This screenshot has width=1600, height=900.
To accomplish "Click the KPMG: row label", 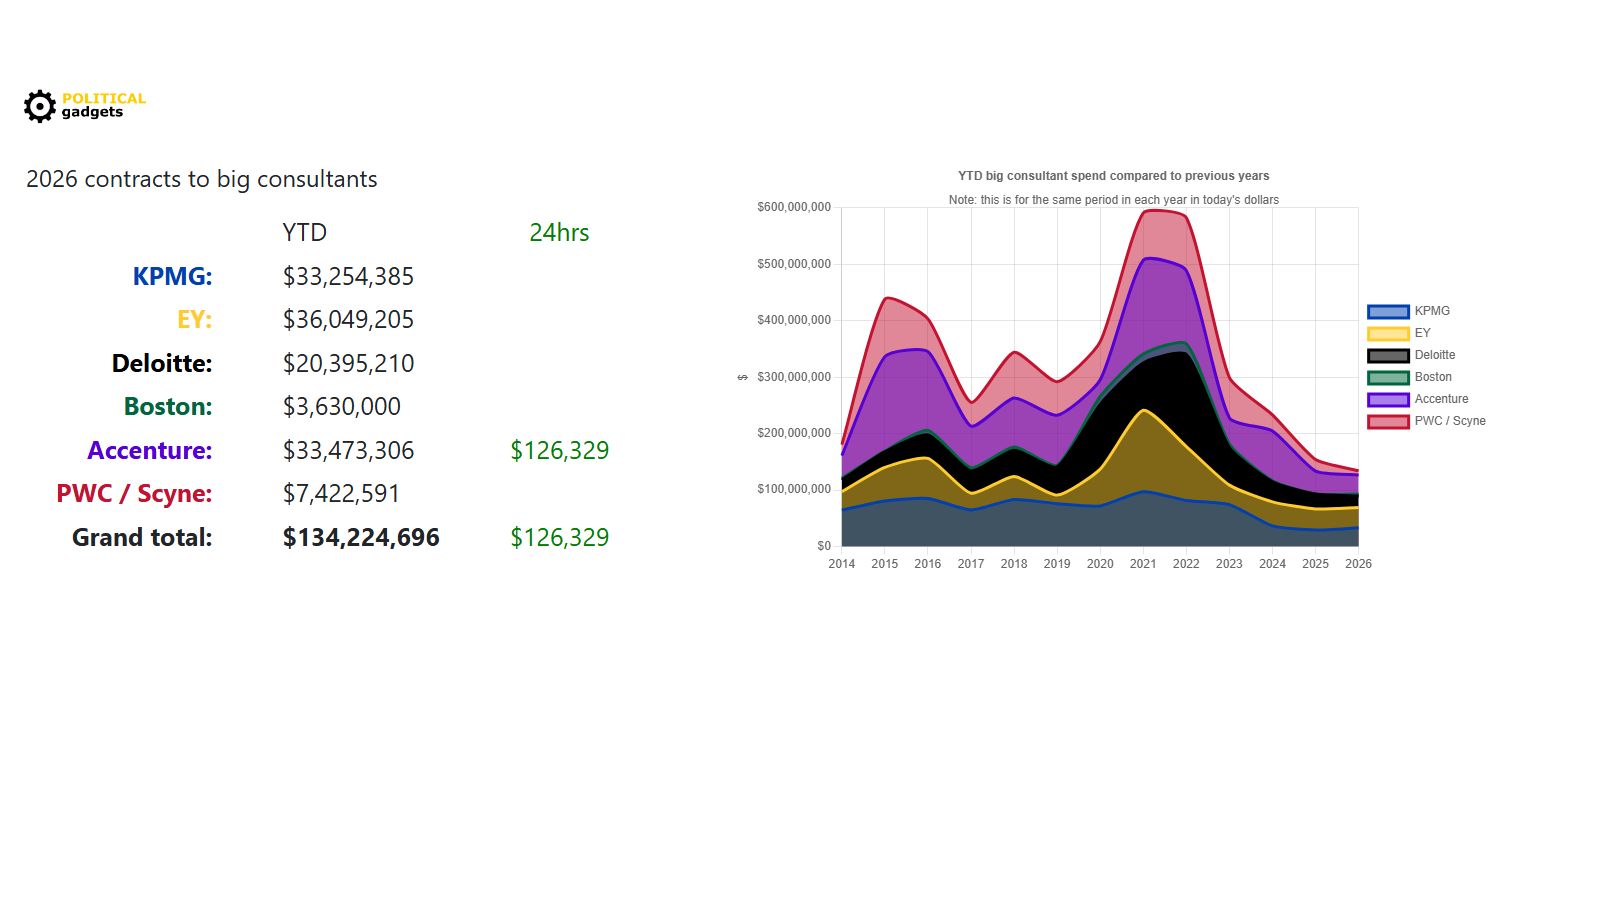I will (x=172, y=276).
